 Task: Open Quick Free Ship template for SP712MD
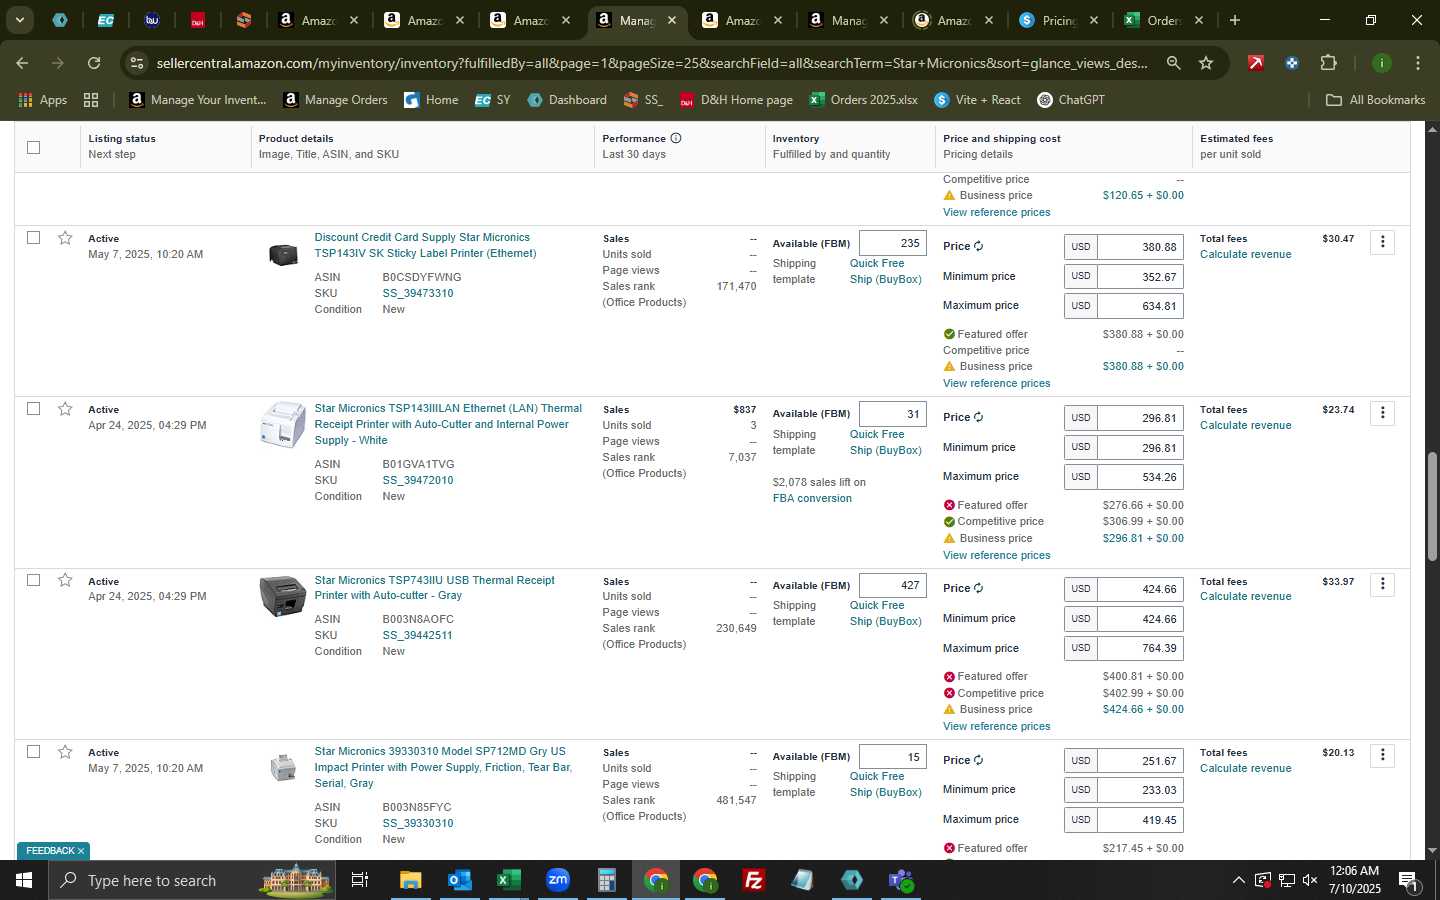[885, 784]
